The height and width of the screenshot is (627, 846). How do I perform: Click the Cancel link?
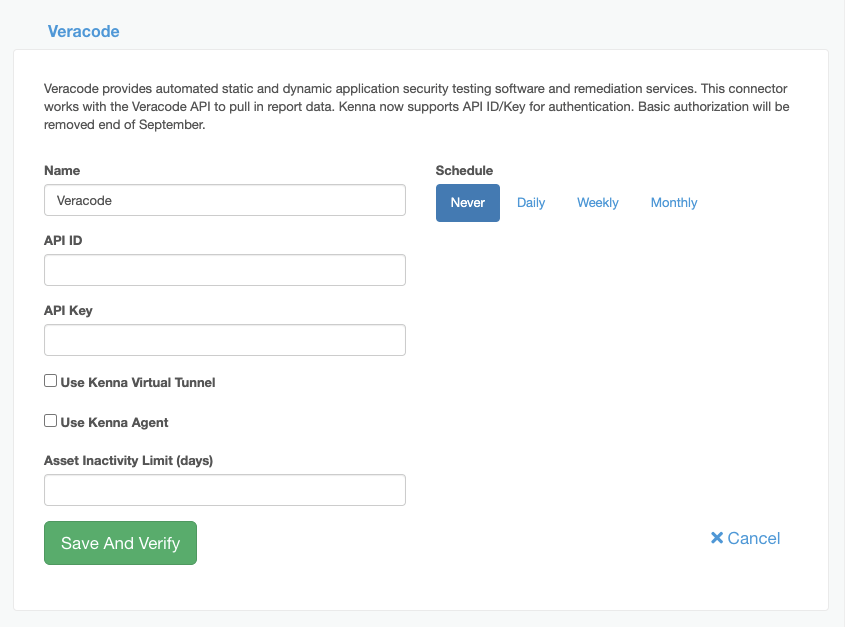click(x=752, y=538)
